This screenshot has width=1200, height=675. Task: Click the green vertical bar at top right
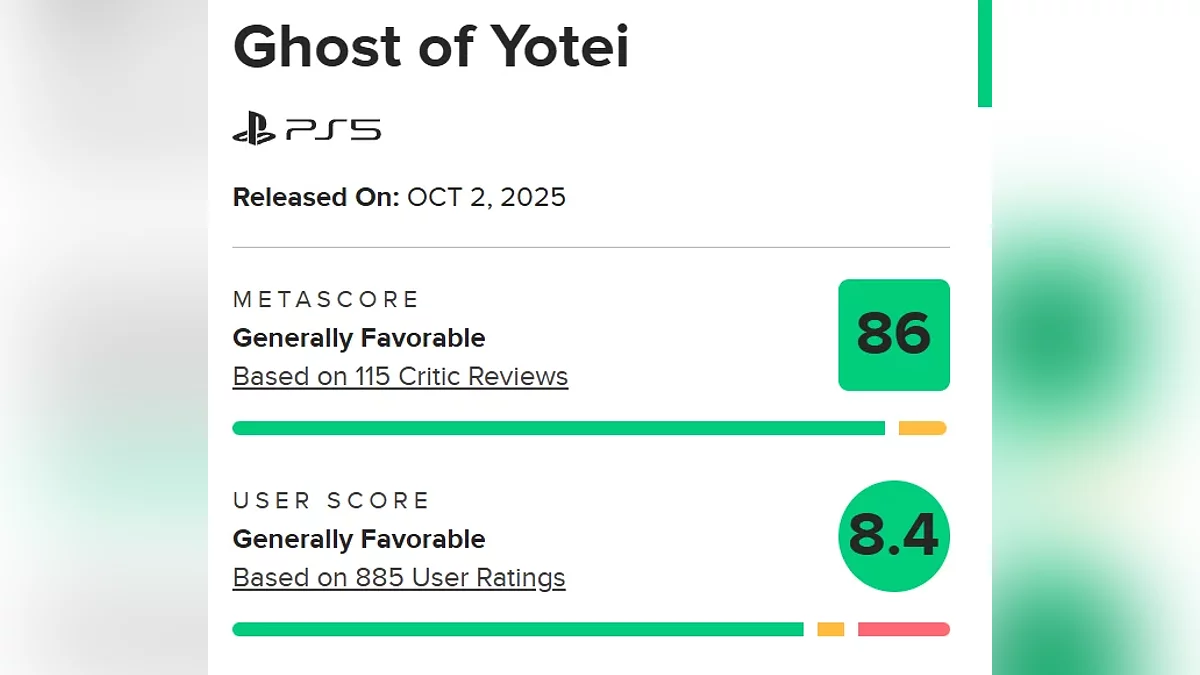click(984, 52)
